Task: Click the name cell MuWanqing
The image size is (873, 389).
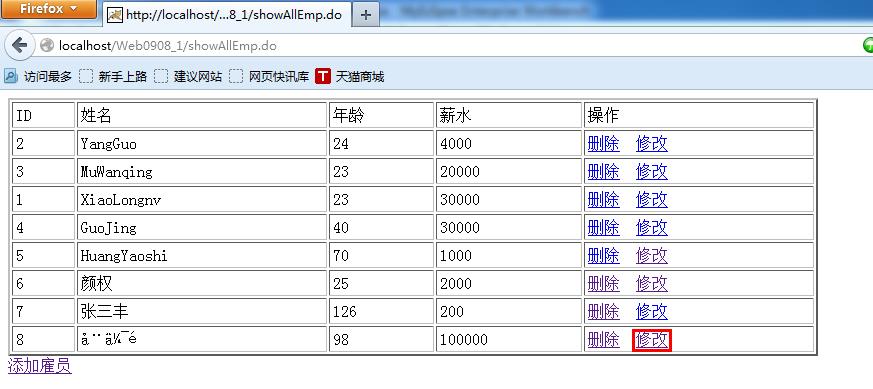Action: [202, 172]
